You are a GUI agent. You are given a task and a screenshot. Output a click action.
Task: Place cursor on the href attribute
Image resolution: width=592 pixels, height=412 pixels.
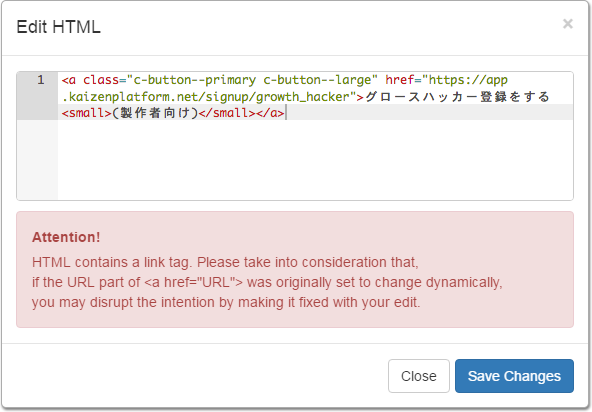point(399,80)
